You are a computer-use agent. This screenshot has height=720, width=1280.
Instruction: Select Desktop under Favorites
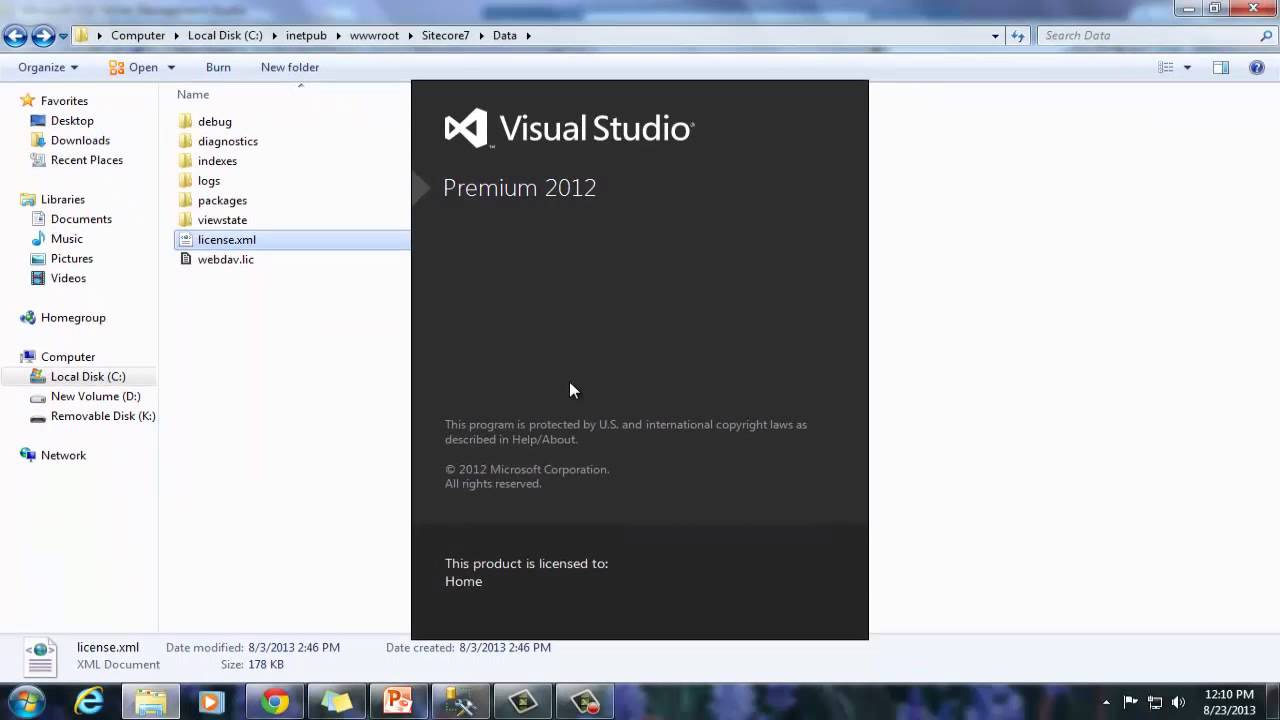72,121
